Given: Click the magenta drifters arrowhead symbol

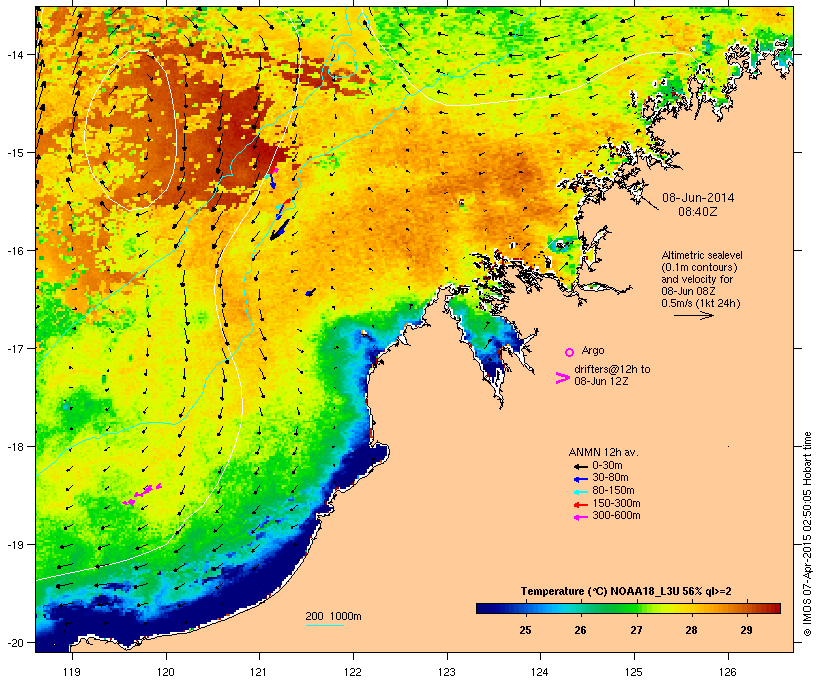Looking at the screenshot, I should 563,378.
